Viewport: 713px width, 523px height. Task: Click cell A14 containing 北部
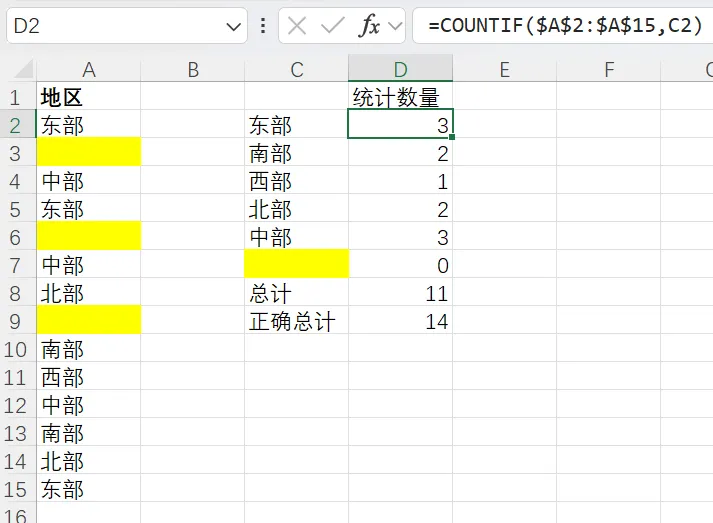click(x=89, y=462)
